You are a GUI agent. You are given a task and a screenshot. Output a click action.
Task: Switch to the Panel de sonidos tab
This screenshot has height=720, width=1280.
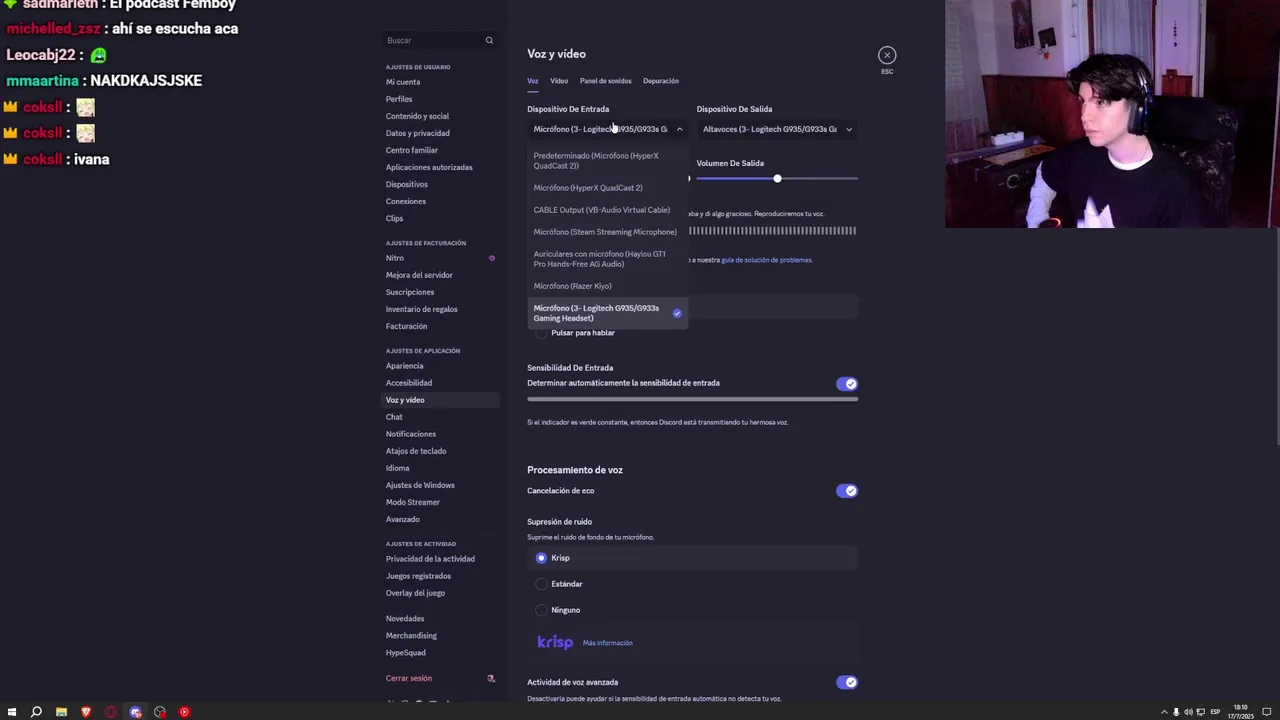(x=605, y=81)
